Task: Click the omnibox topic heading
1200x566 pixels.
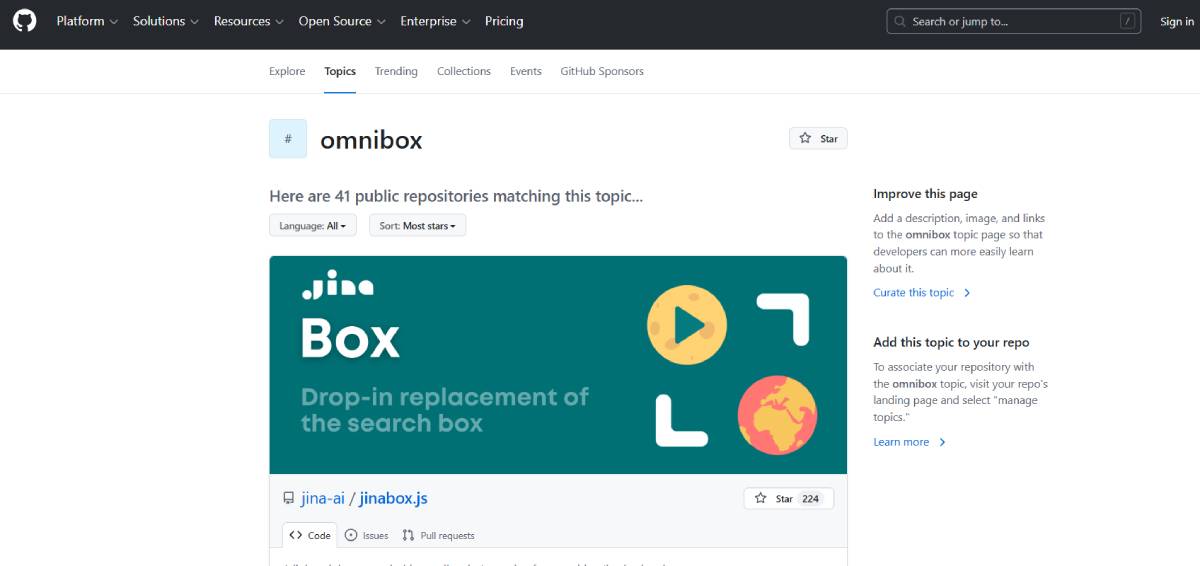Action: [371, 140]
